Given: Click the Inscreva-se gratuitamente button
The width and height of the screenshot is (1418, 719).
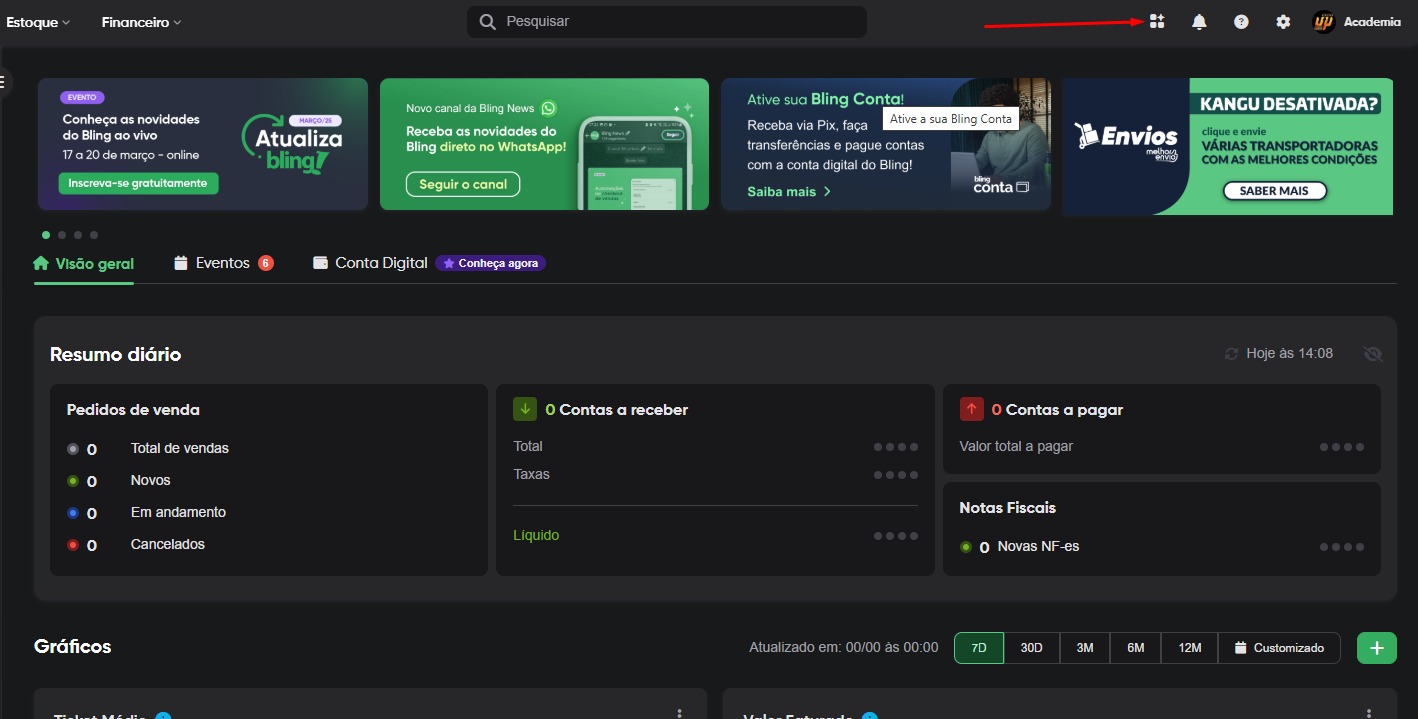Looking at the screenshot, I should tap(138, 184).
